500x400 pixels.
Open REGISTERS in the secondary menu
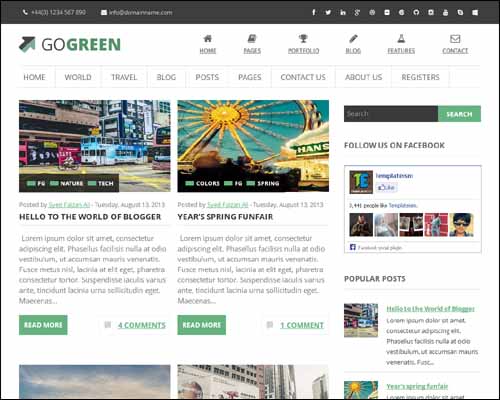(420, 77)
